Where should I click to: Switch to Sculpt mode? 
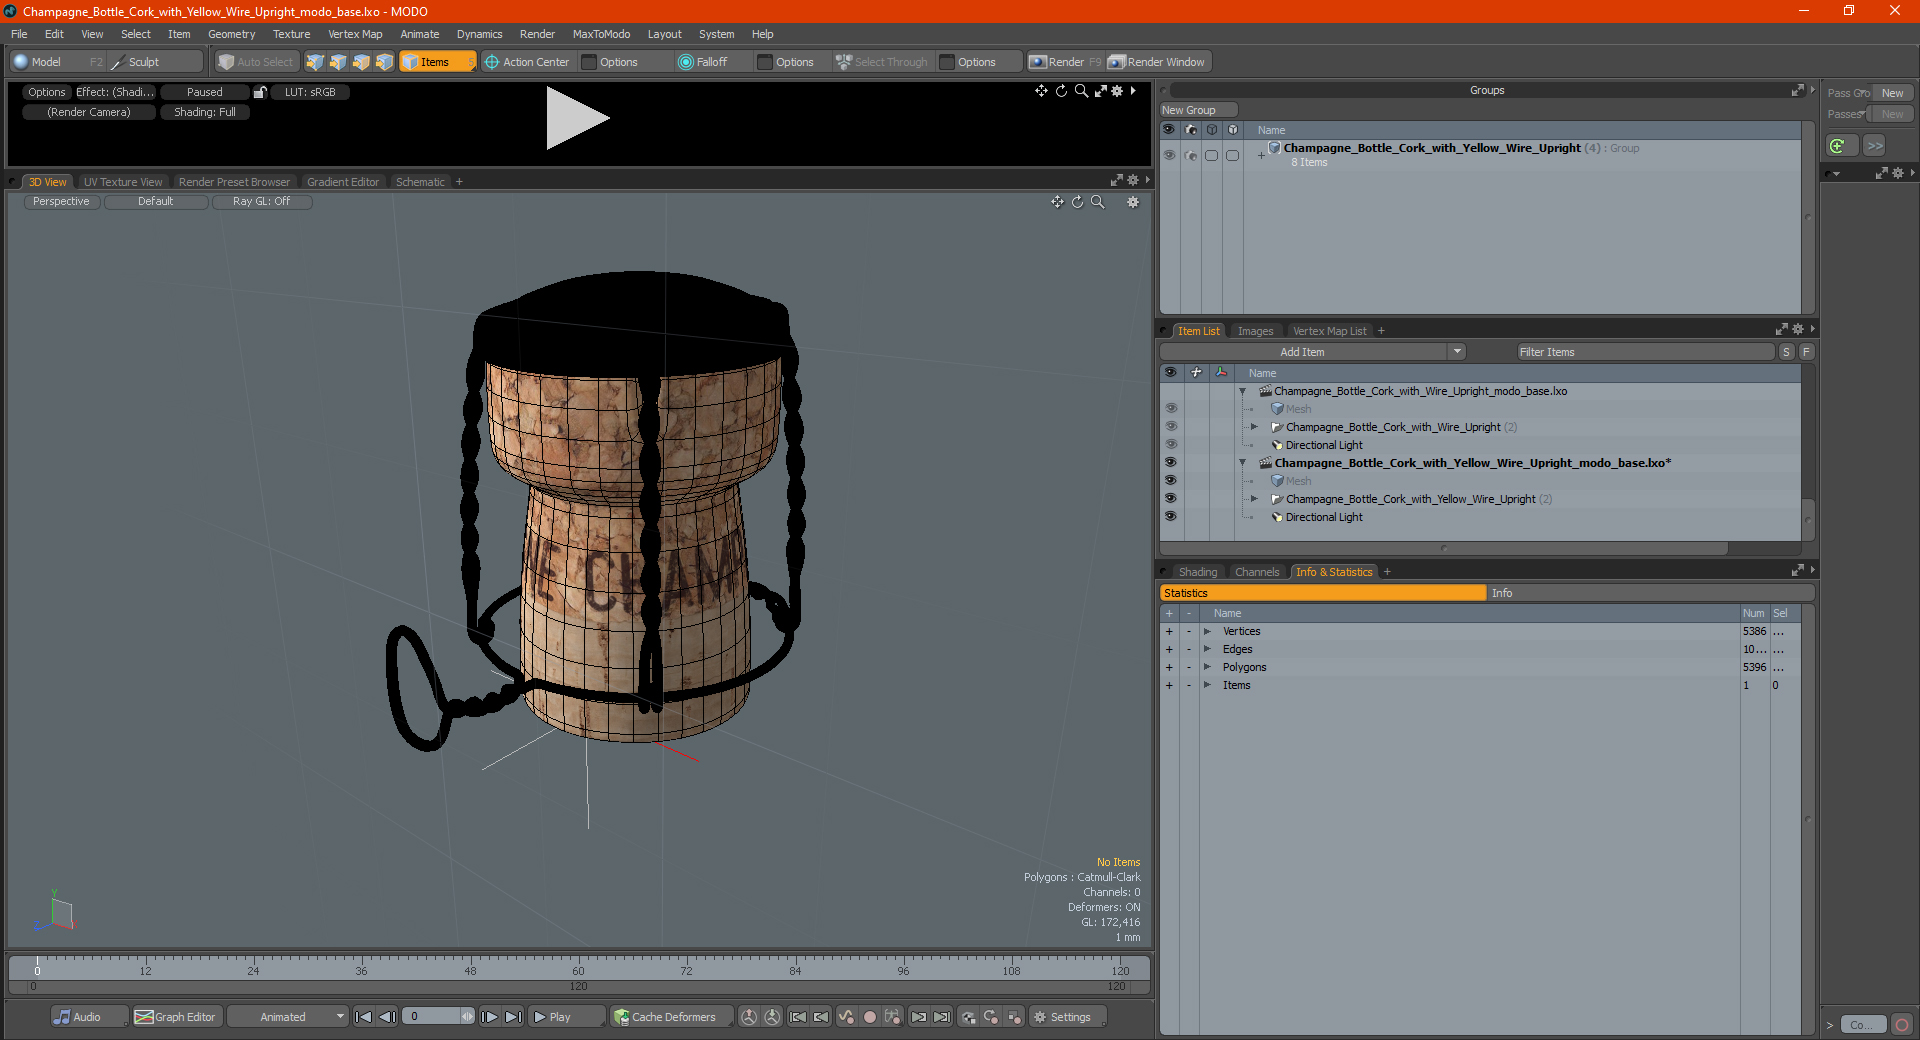pyautogui.click(x=135, y=62)
